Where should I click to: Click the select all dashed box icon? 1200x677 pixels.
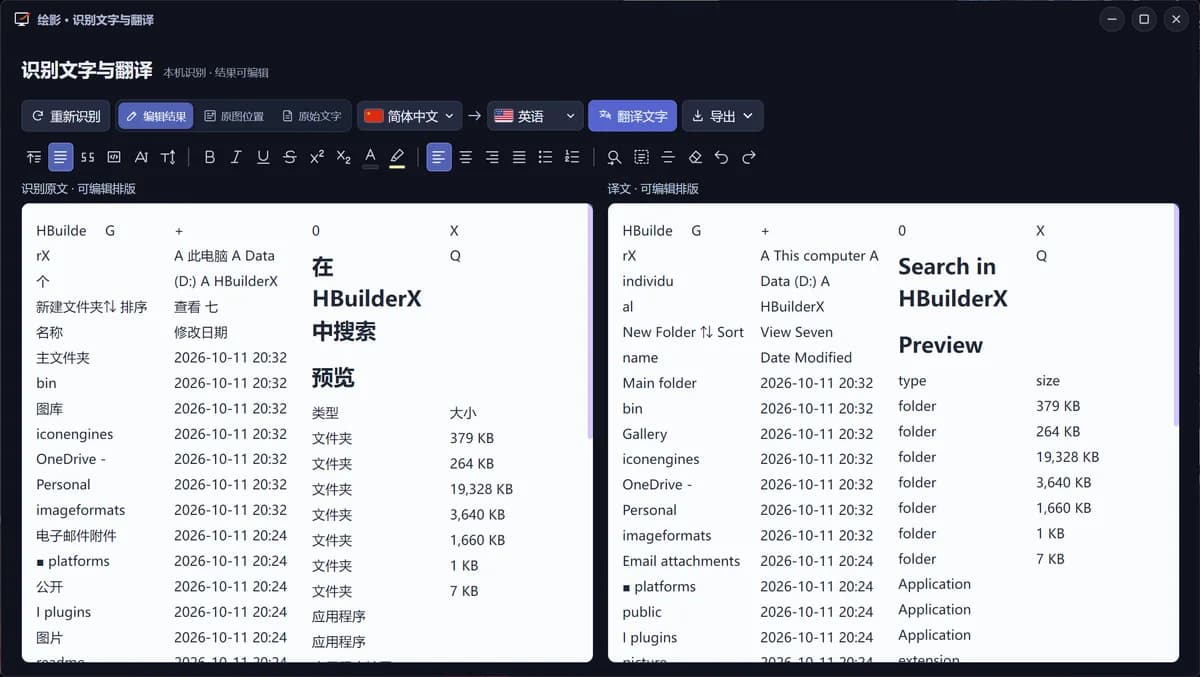pos(641,157)
